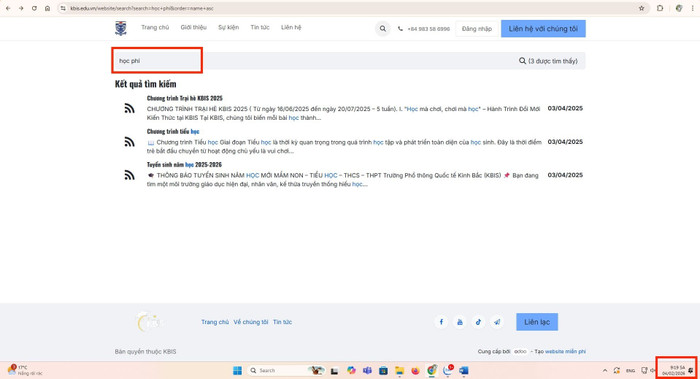
Task: Click feed icon of Tuyển sinh result
Action: coord(129,175)
